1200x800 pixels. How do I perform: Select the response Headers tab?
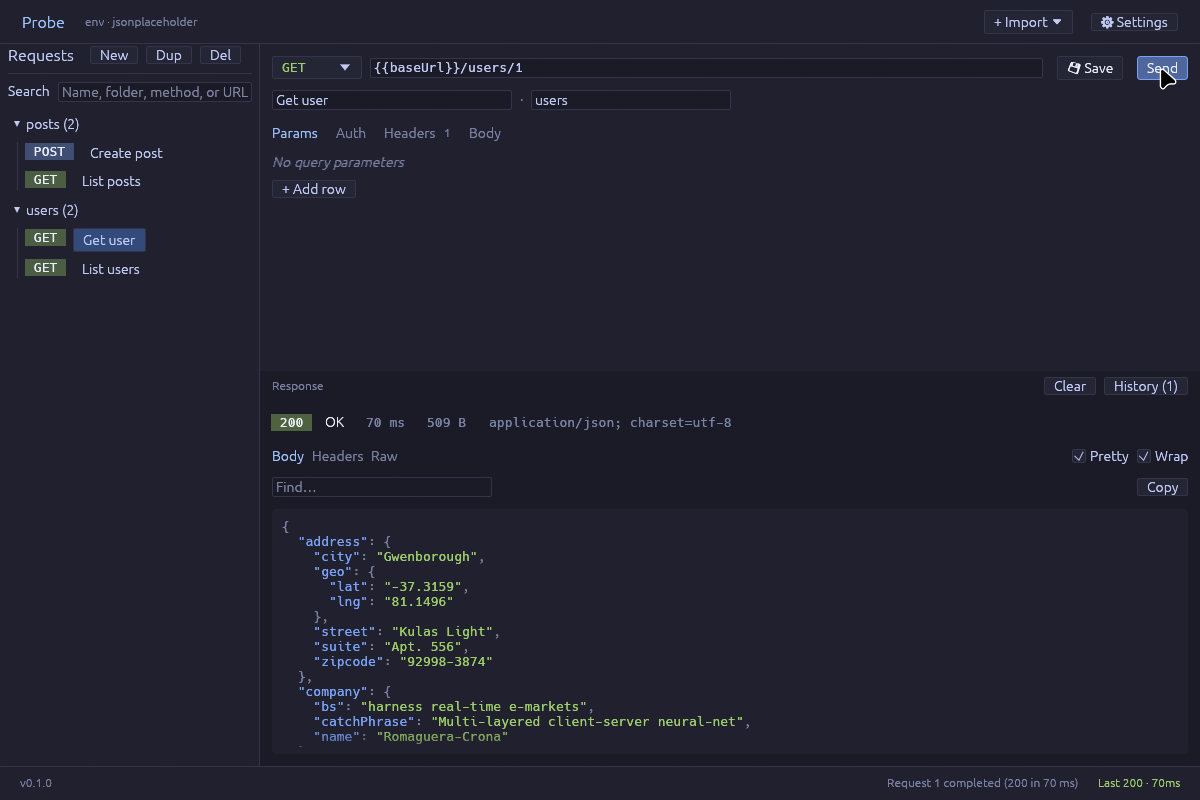click(338, 456)
